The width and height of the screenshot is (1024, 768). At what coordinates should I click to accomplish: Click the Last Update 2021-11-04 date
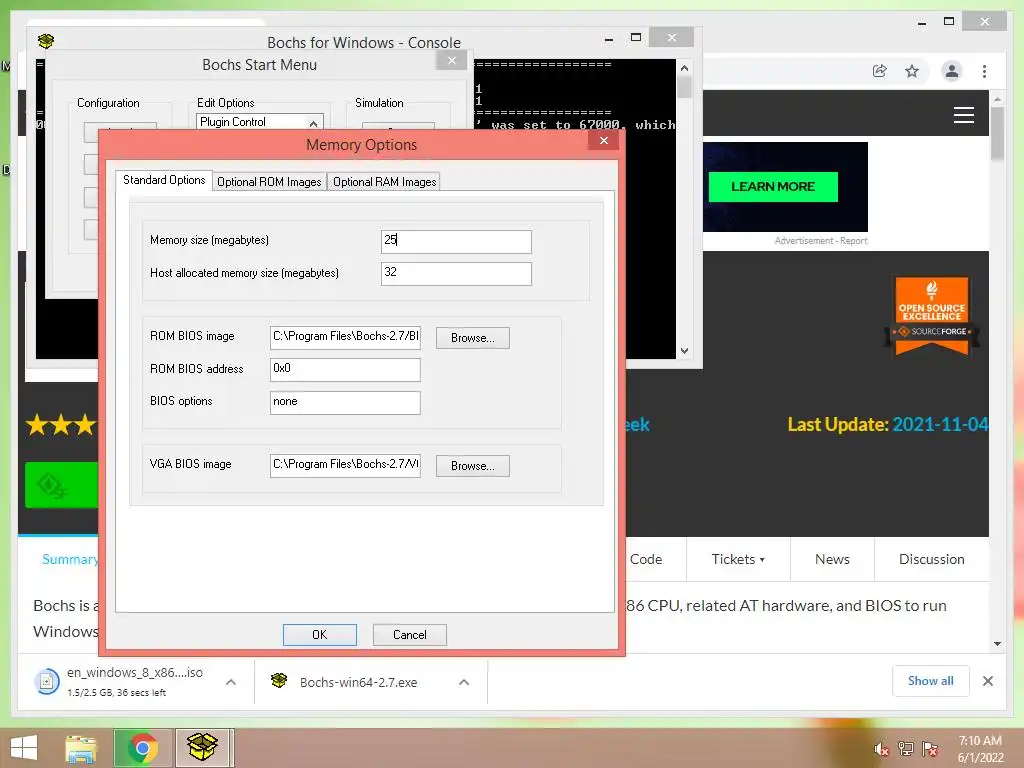click(940, 424)
